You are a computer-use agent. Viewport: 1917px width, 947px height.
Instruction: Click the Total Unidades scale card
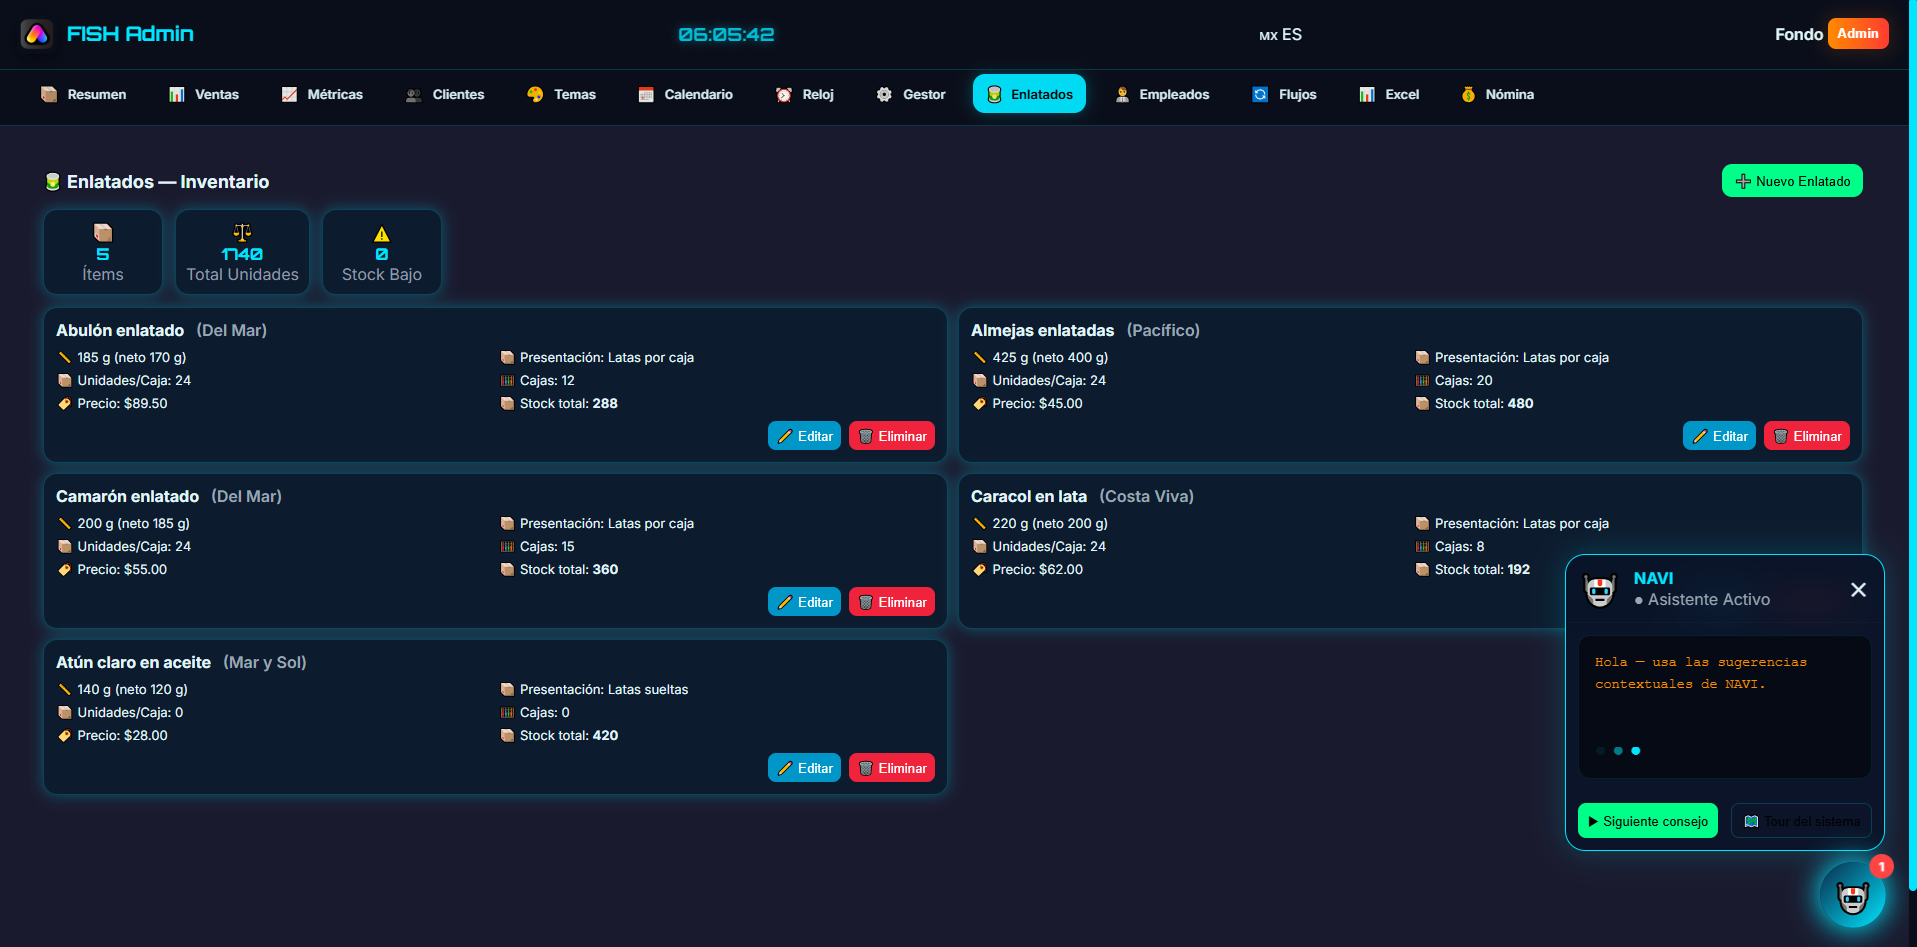242,253
